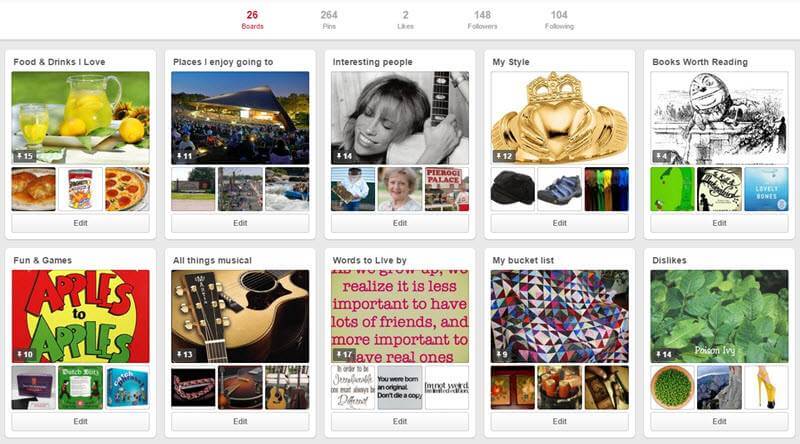Open the pepperoni pizza thumbnail
This screenshot has height=444, width=800.
click(x=127, y=189)
